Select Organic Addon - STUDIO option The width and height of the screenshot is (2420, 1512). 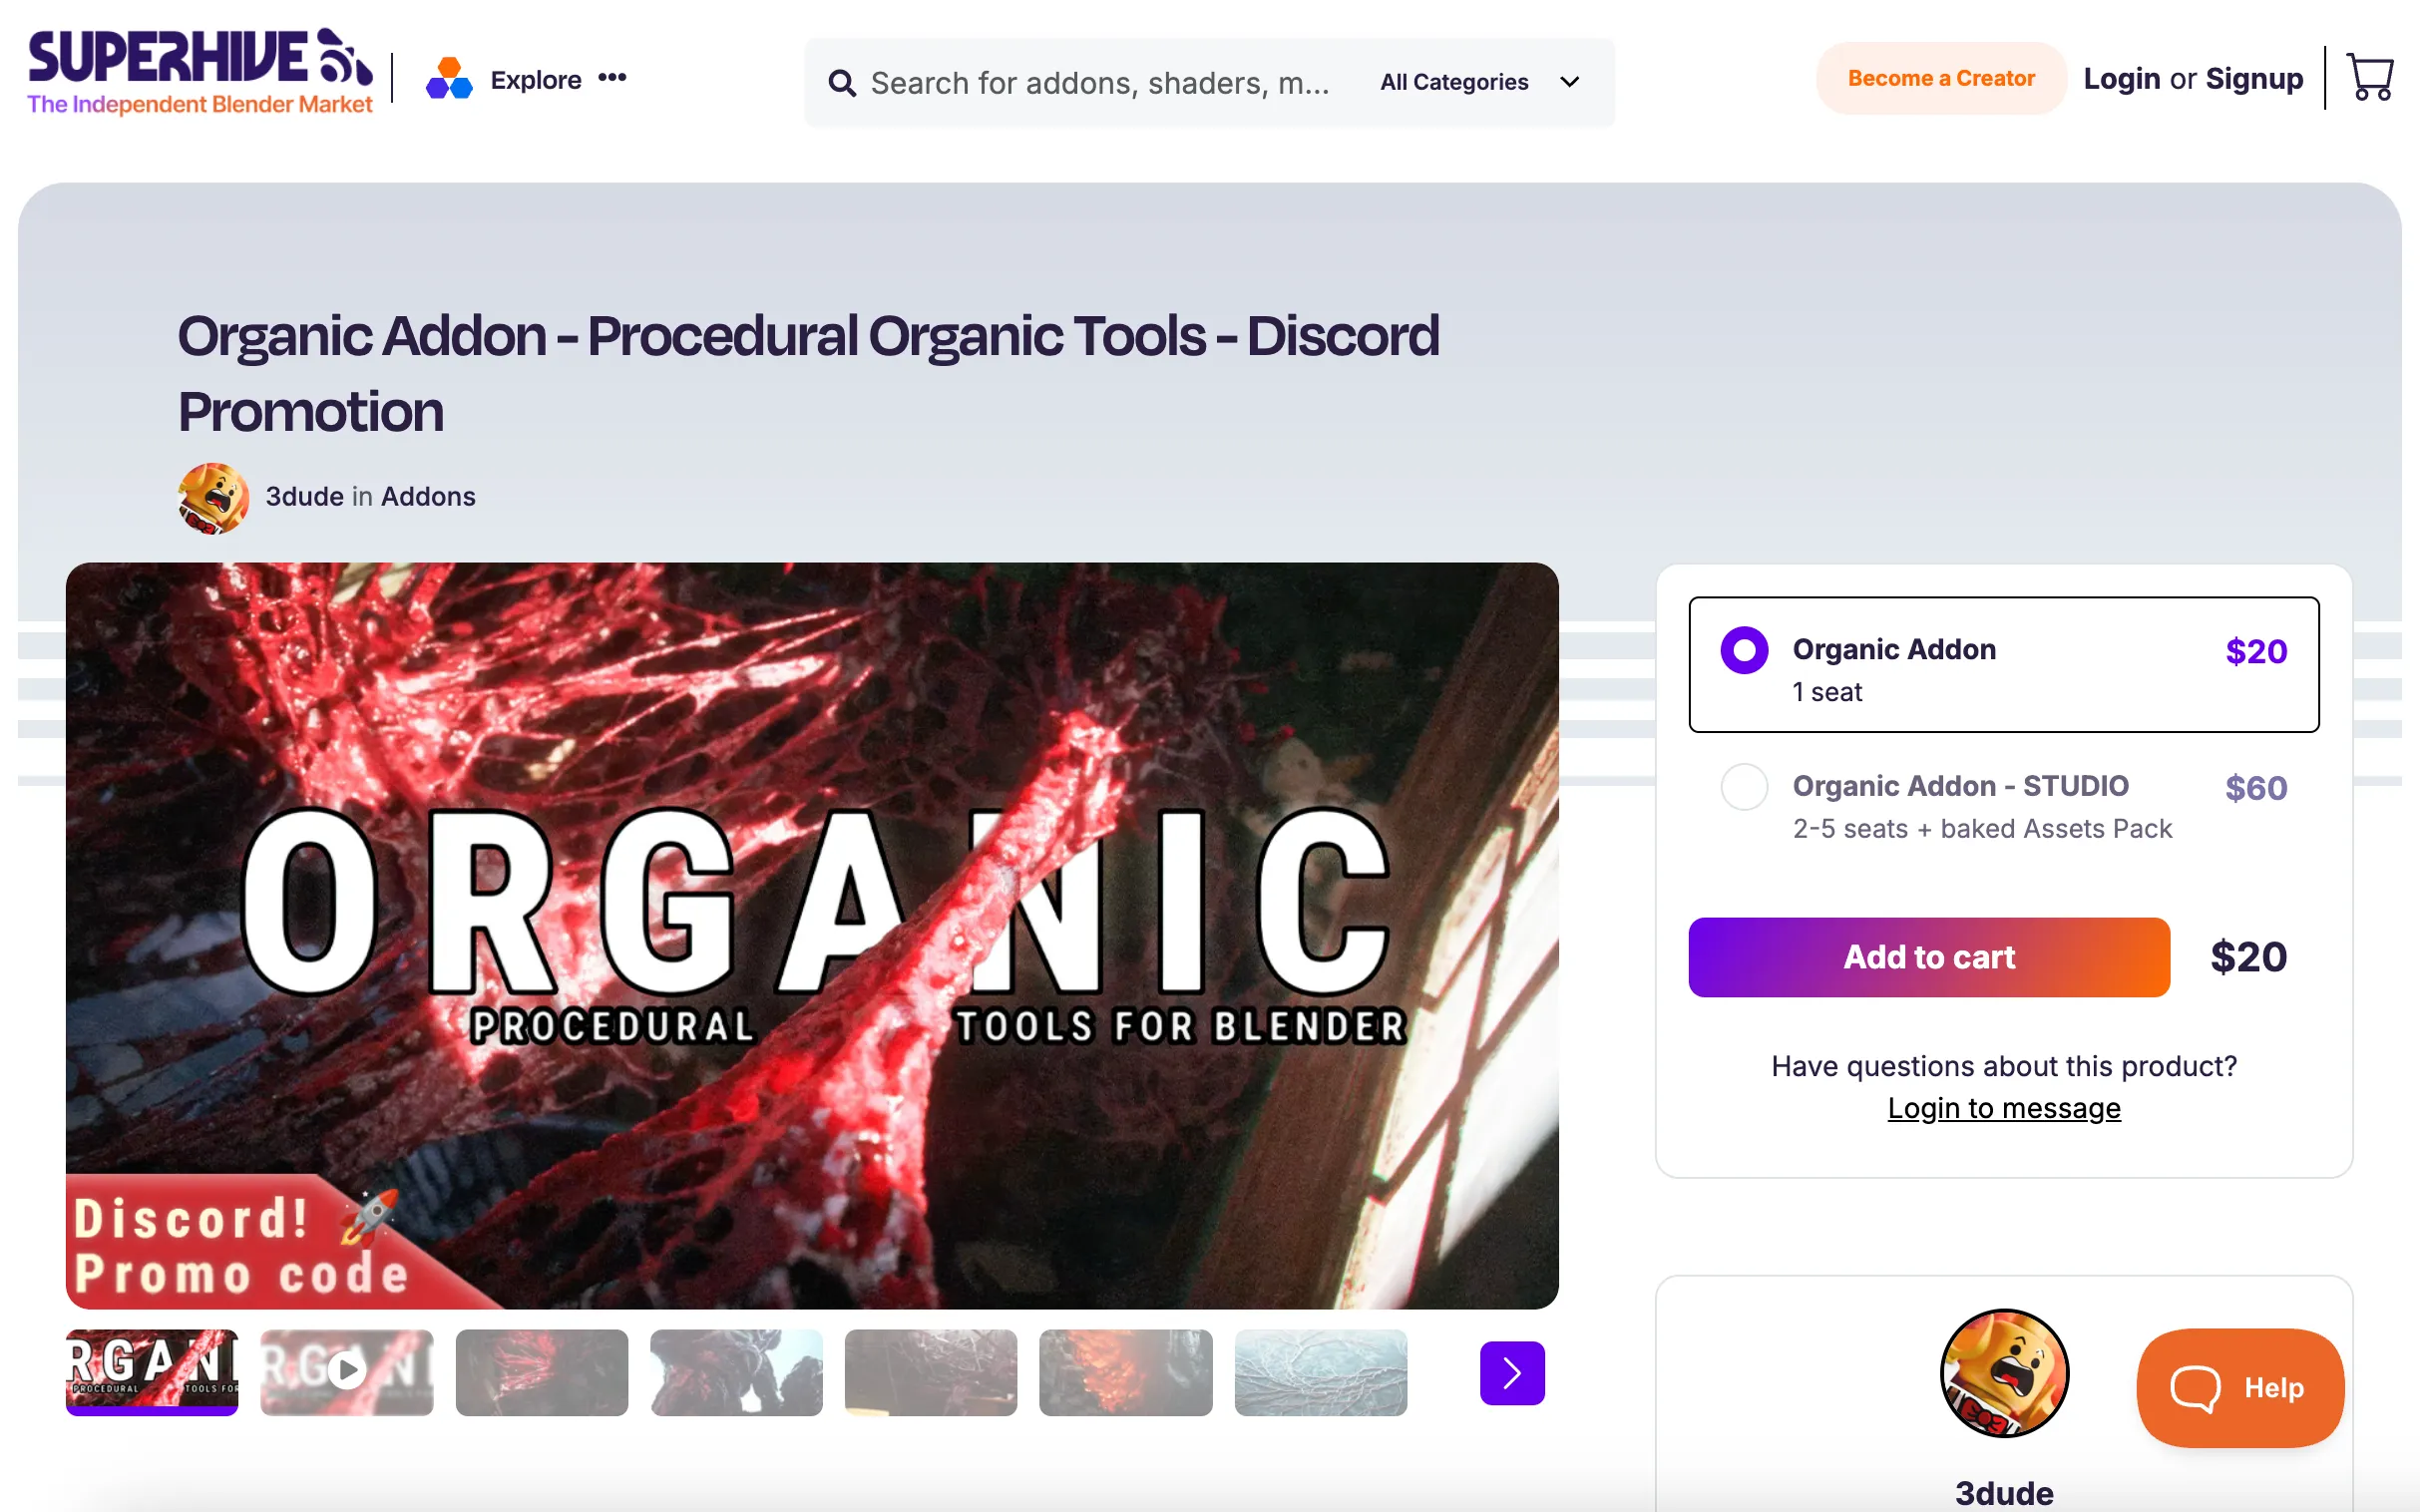pos(1744,787)
